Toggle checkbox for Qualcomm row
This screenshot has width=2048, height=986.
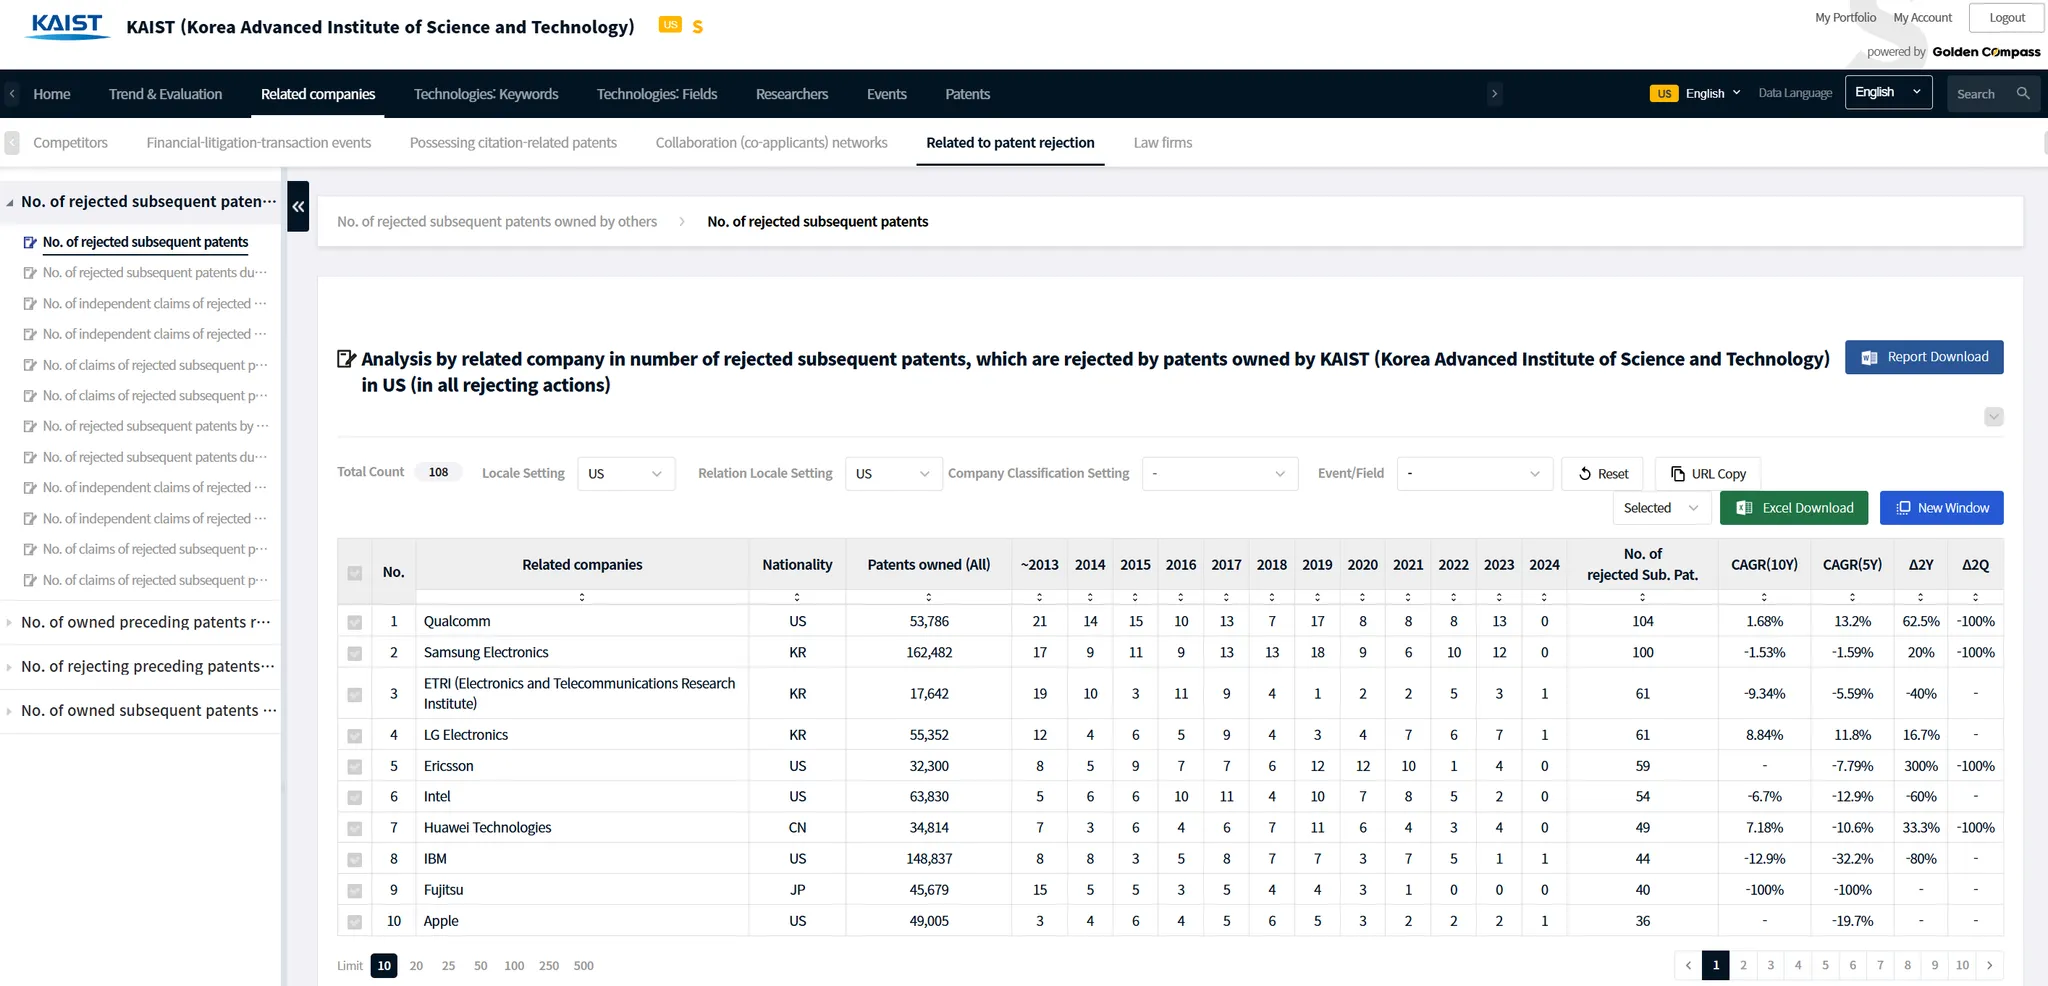click(x=354, y=622)
